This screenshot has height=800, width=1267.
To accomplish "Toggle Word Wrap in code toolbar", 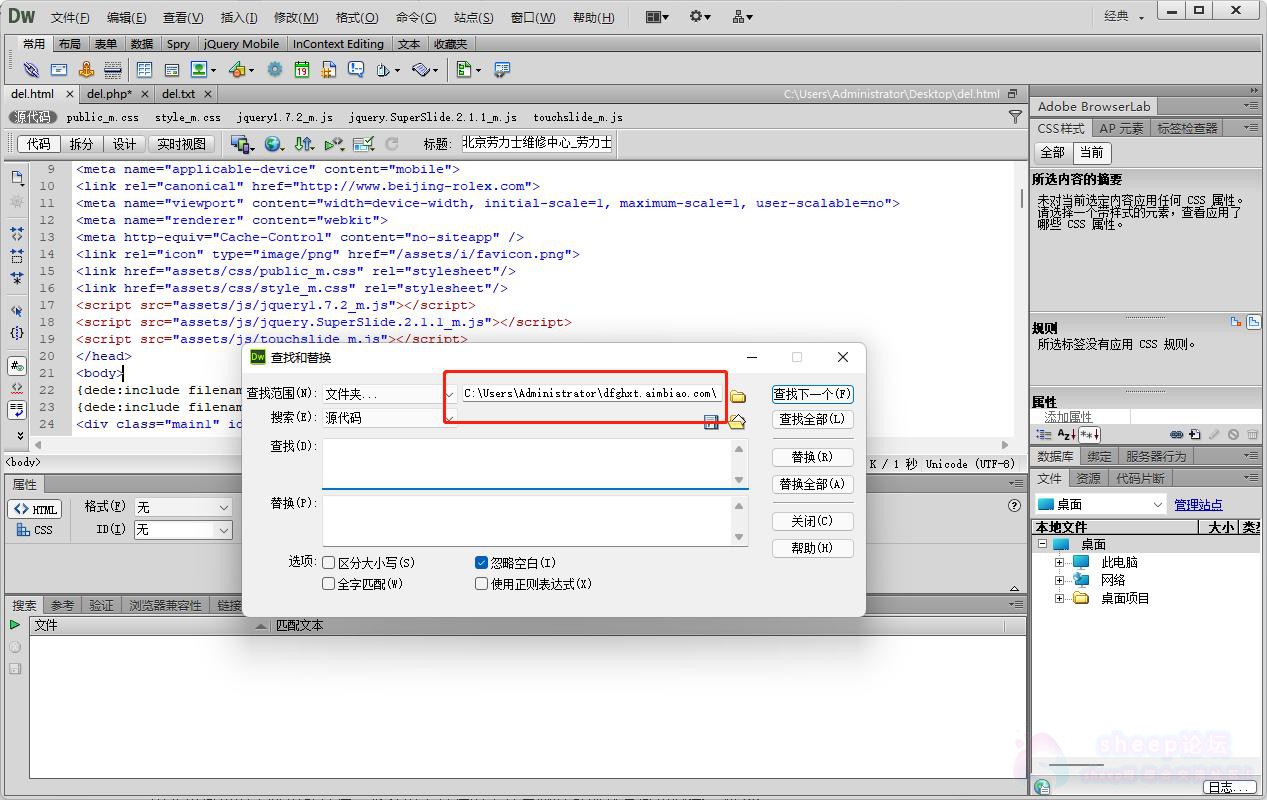I will click(17, 410).
